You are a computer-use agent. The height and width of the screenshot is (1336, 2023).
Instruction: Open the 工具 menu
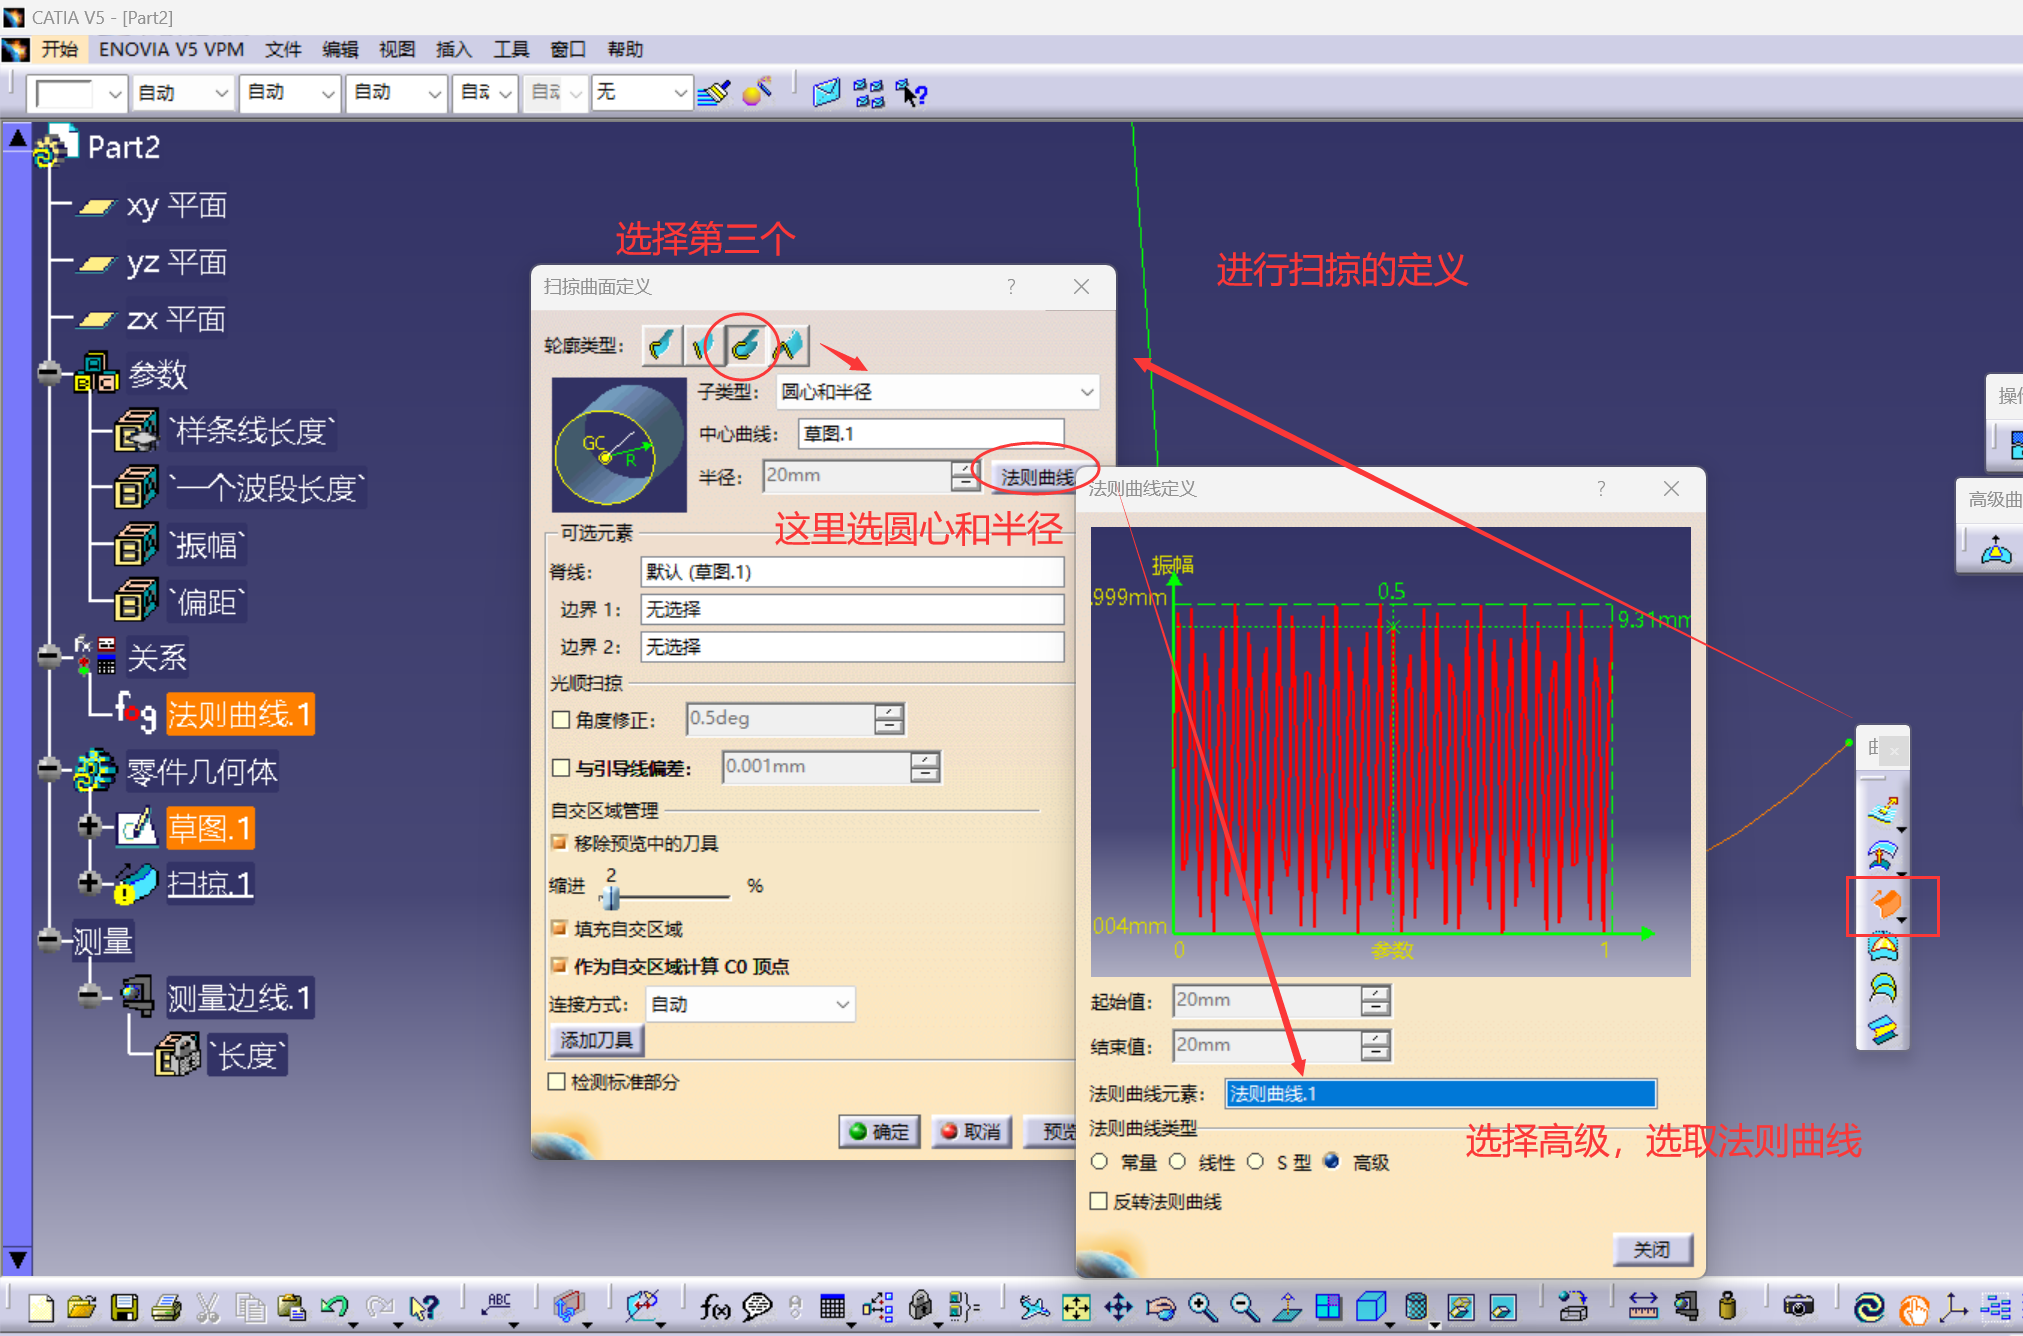[x=510, y=49]
